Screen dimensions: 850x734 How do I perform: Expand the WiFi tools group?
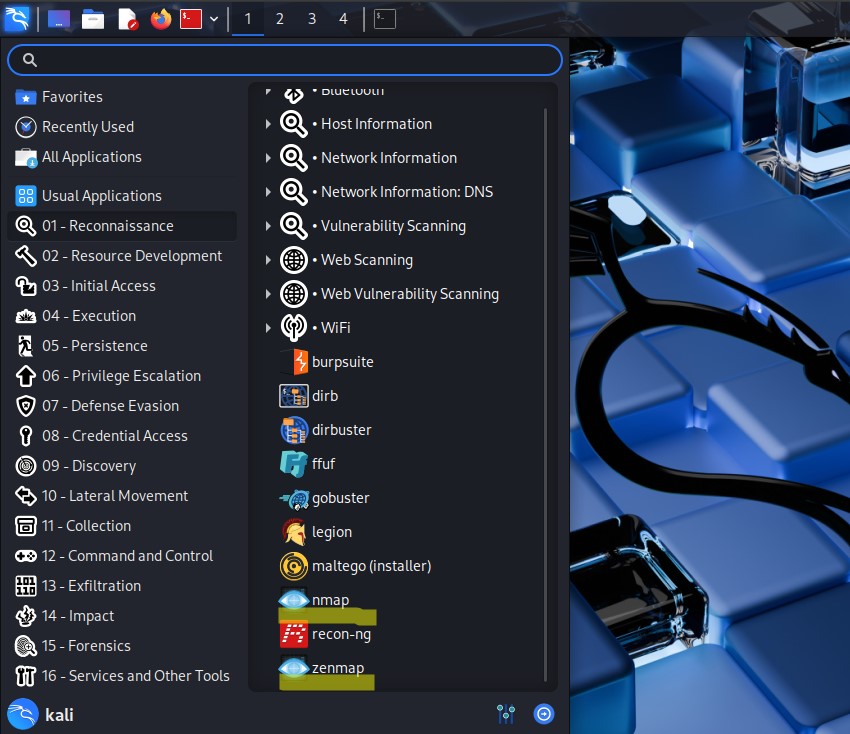point(268,328)
